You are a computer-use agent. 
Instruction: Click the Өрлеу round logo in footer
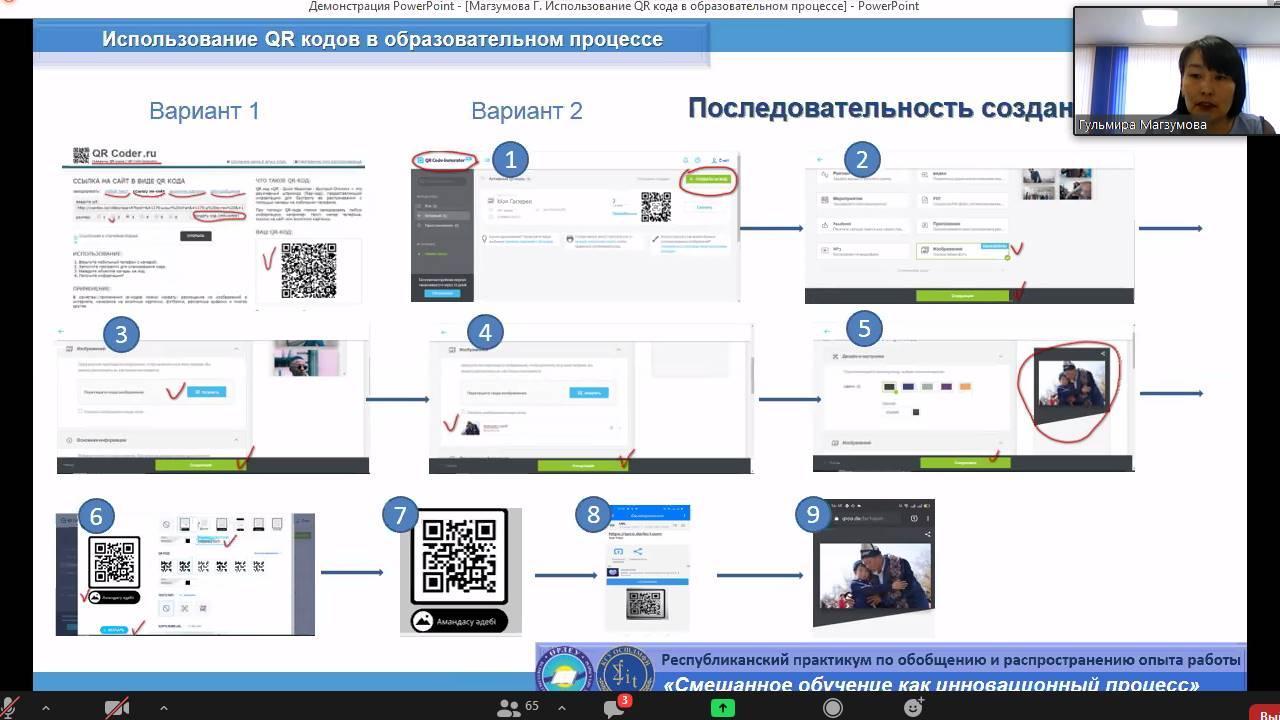click(566, 670)
